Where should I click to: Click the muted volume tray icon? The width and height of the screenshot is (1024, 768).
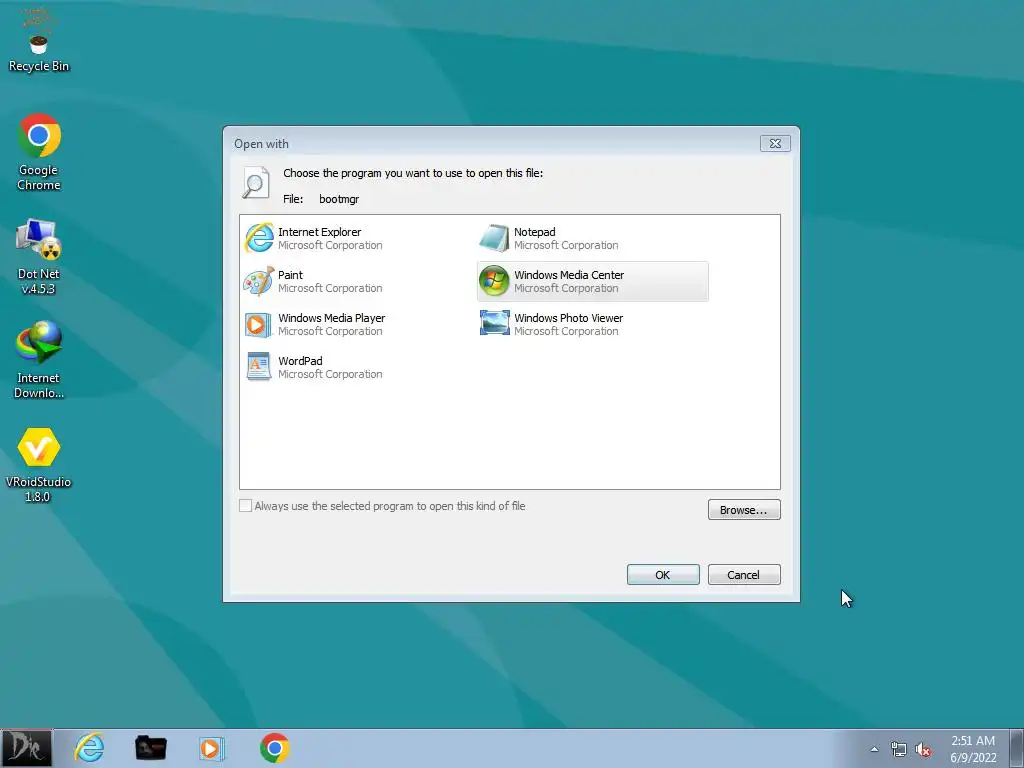(923, 749)
